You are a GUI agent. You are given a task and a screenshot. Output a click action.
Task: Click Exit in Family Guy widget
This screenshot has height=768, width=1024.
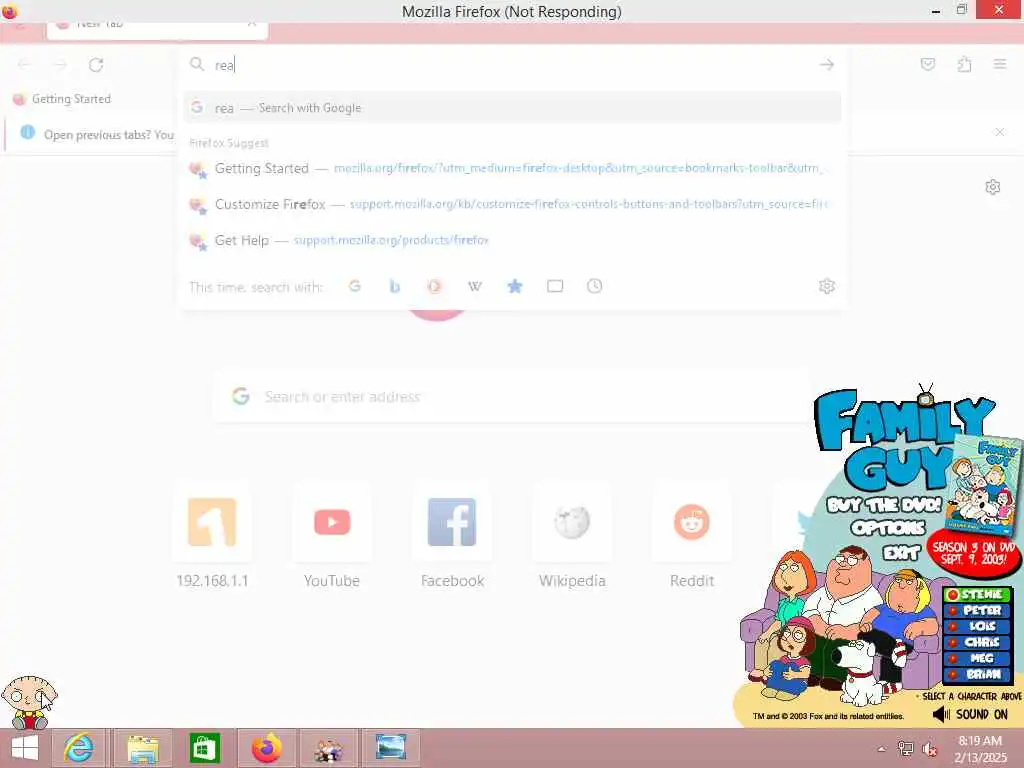click(901, 553)
